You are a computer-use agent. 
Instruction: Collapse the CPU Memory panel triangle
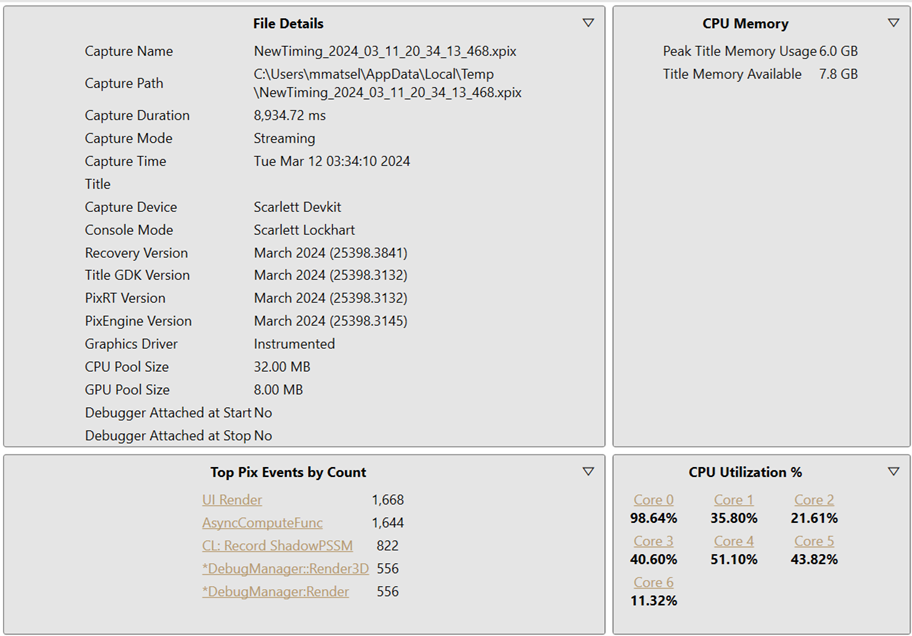click(893, 23)
